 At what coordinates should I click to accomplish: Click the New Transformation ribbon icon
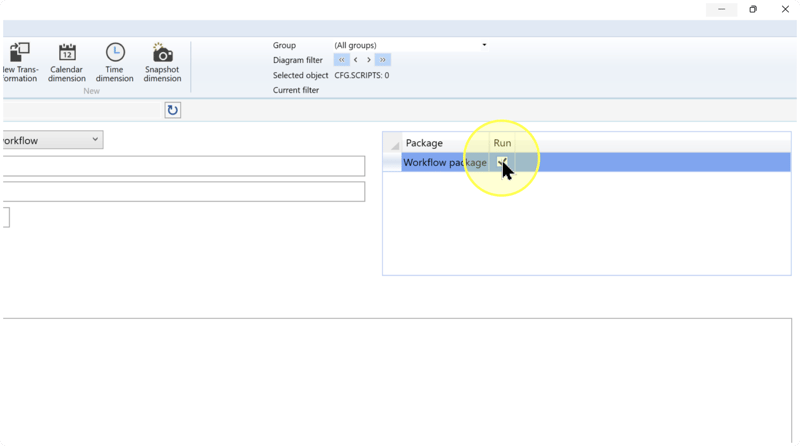(19, 62)
